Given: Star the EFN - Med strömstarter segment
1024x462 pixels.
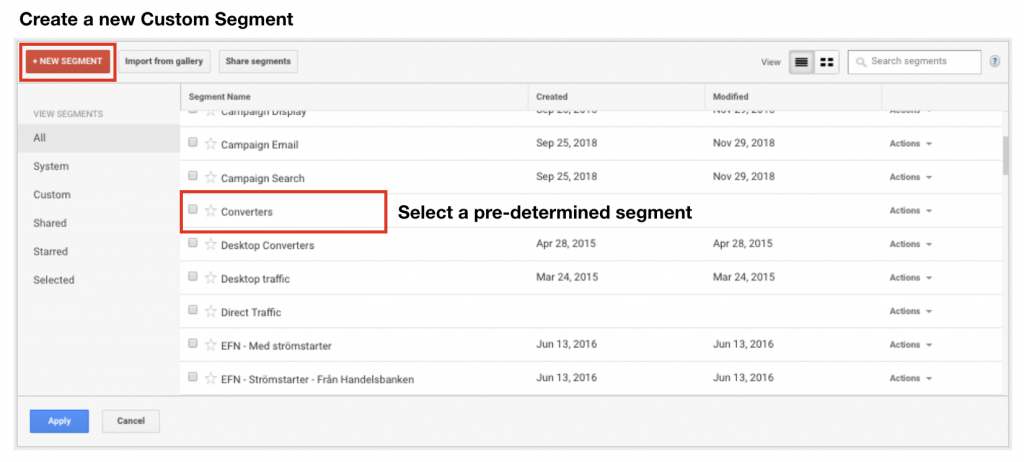Looking at the screenshot, I should point(210,345).
